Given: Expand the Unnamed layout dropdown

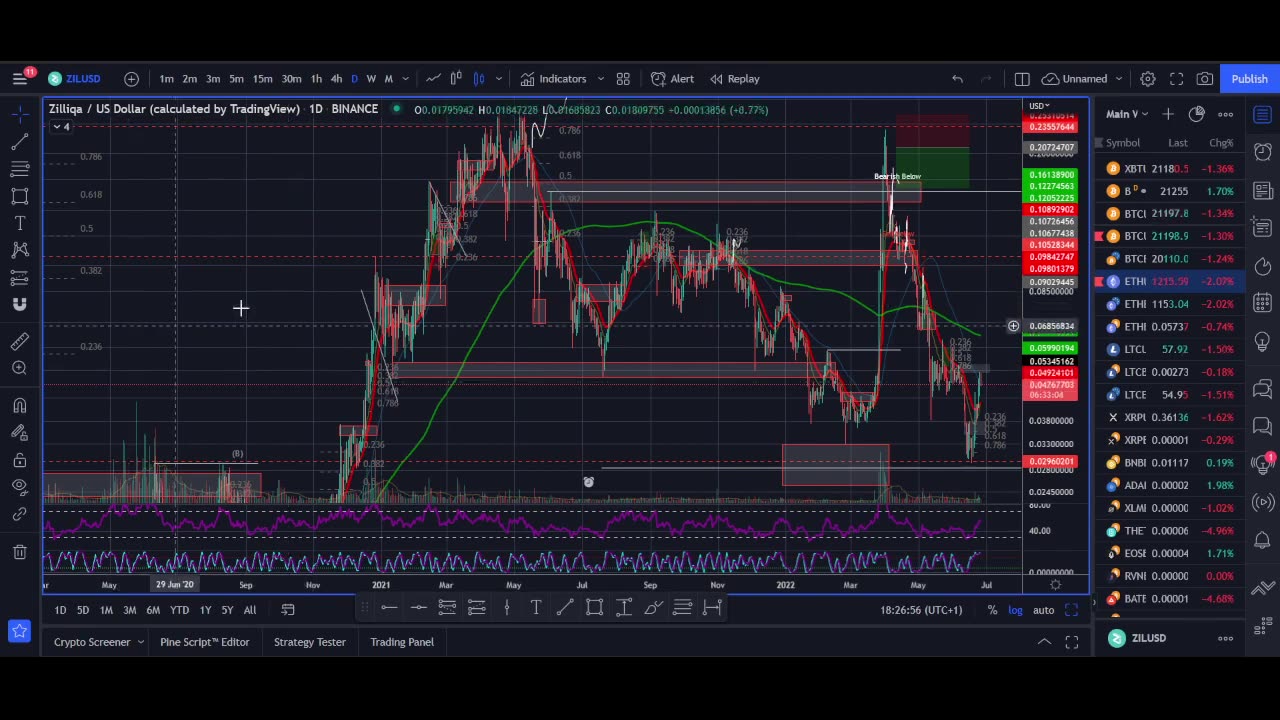Looking at the screenshot, I should [x=1118, y=79].
